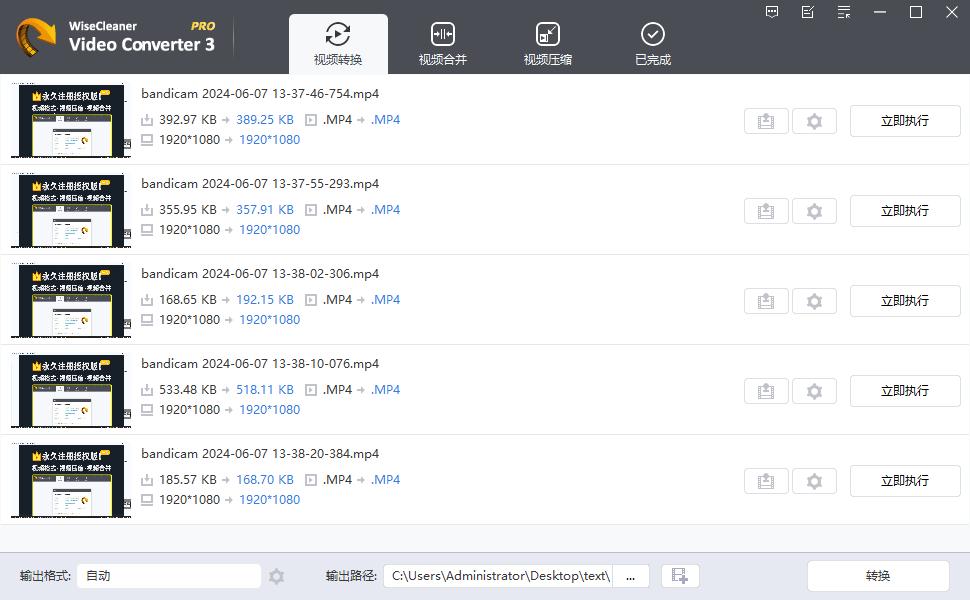Image resolution: width=970 pixels, height=600 pixels.
Task: Click the edit notes icon in title bar
Action: (x=807, y=12)
